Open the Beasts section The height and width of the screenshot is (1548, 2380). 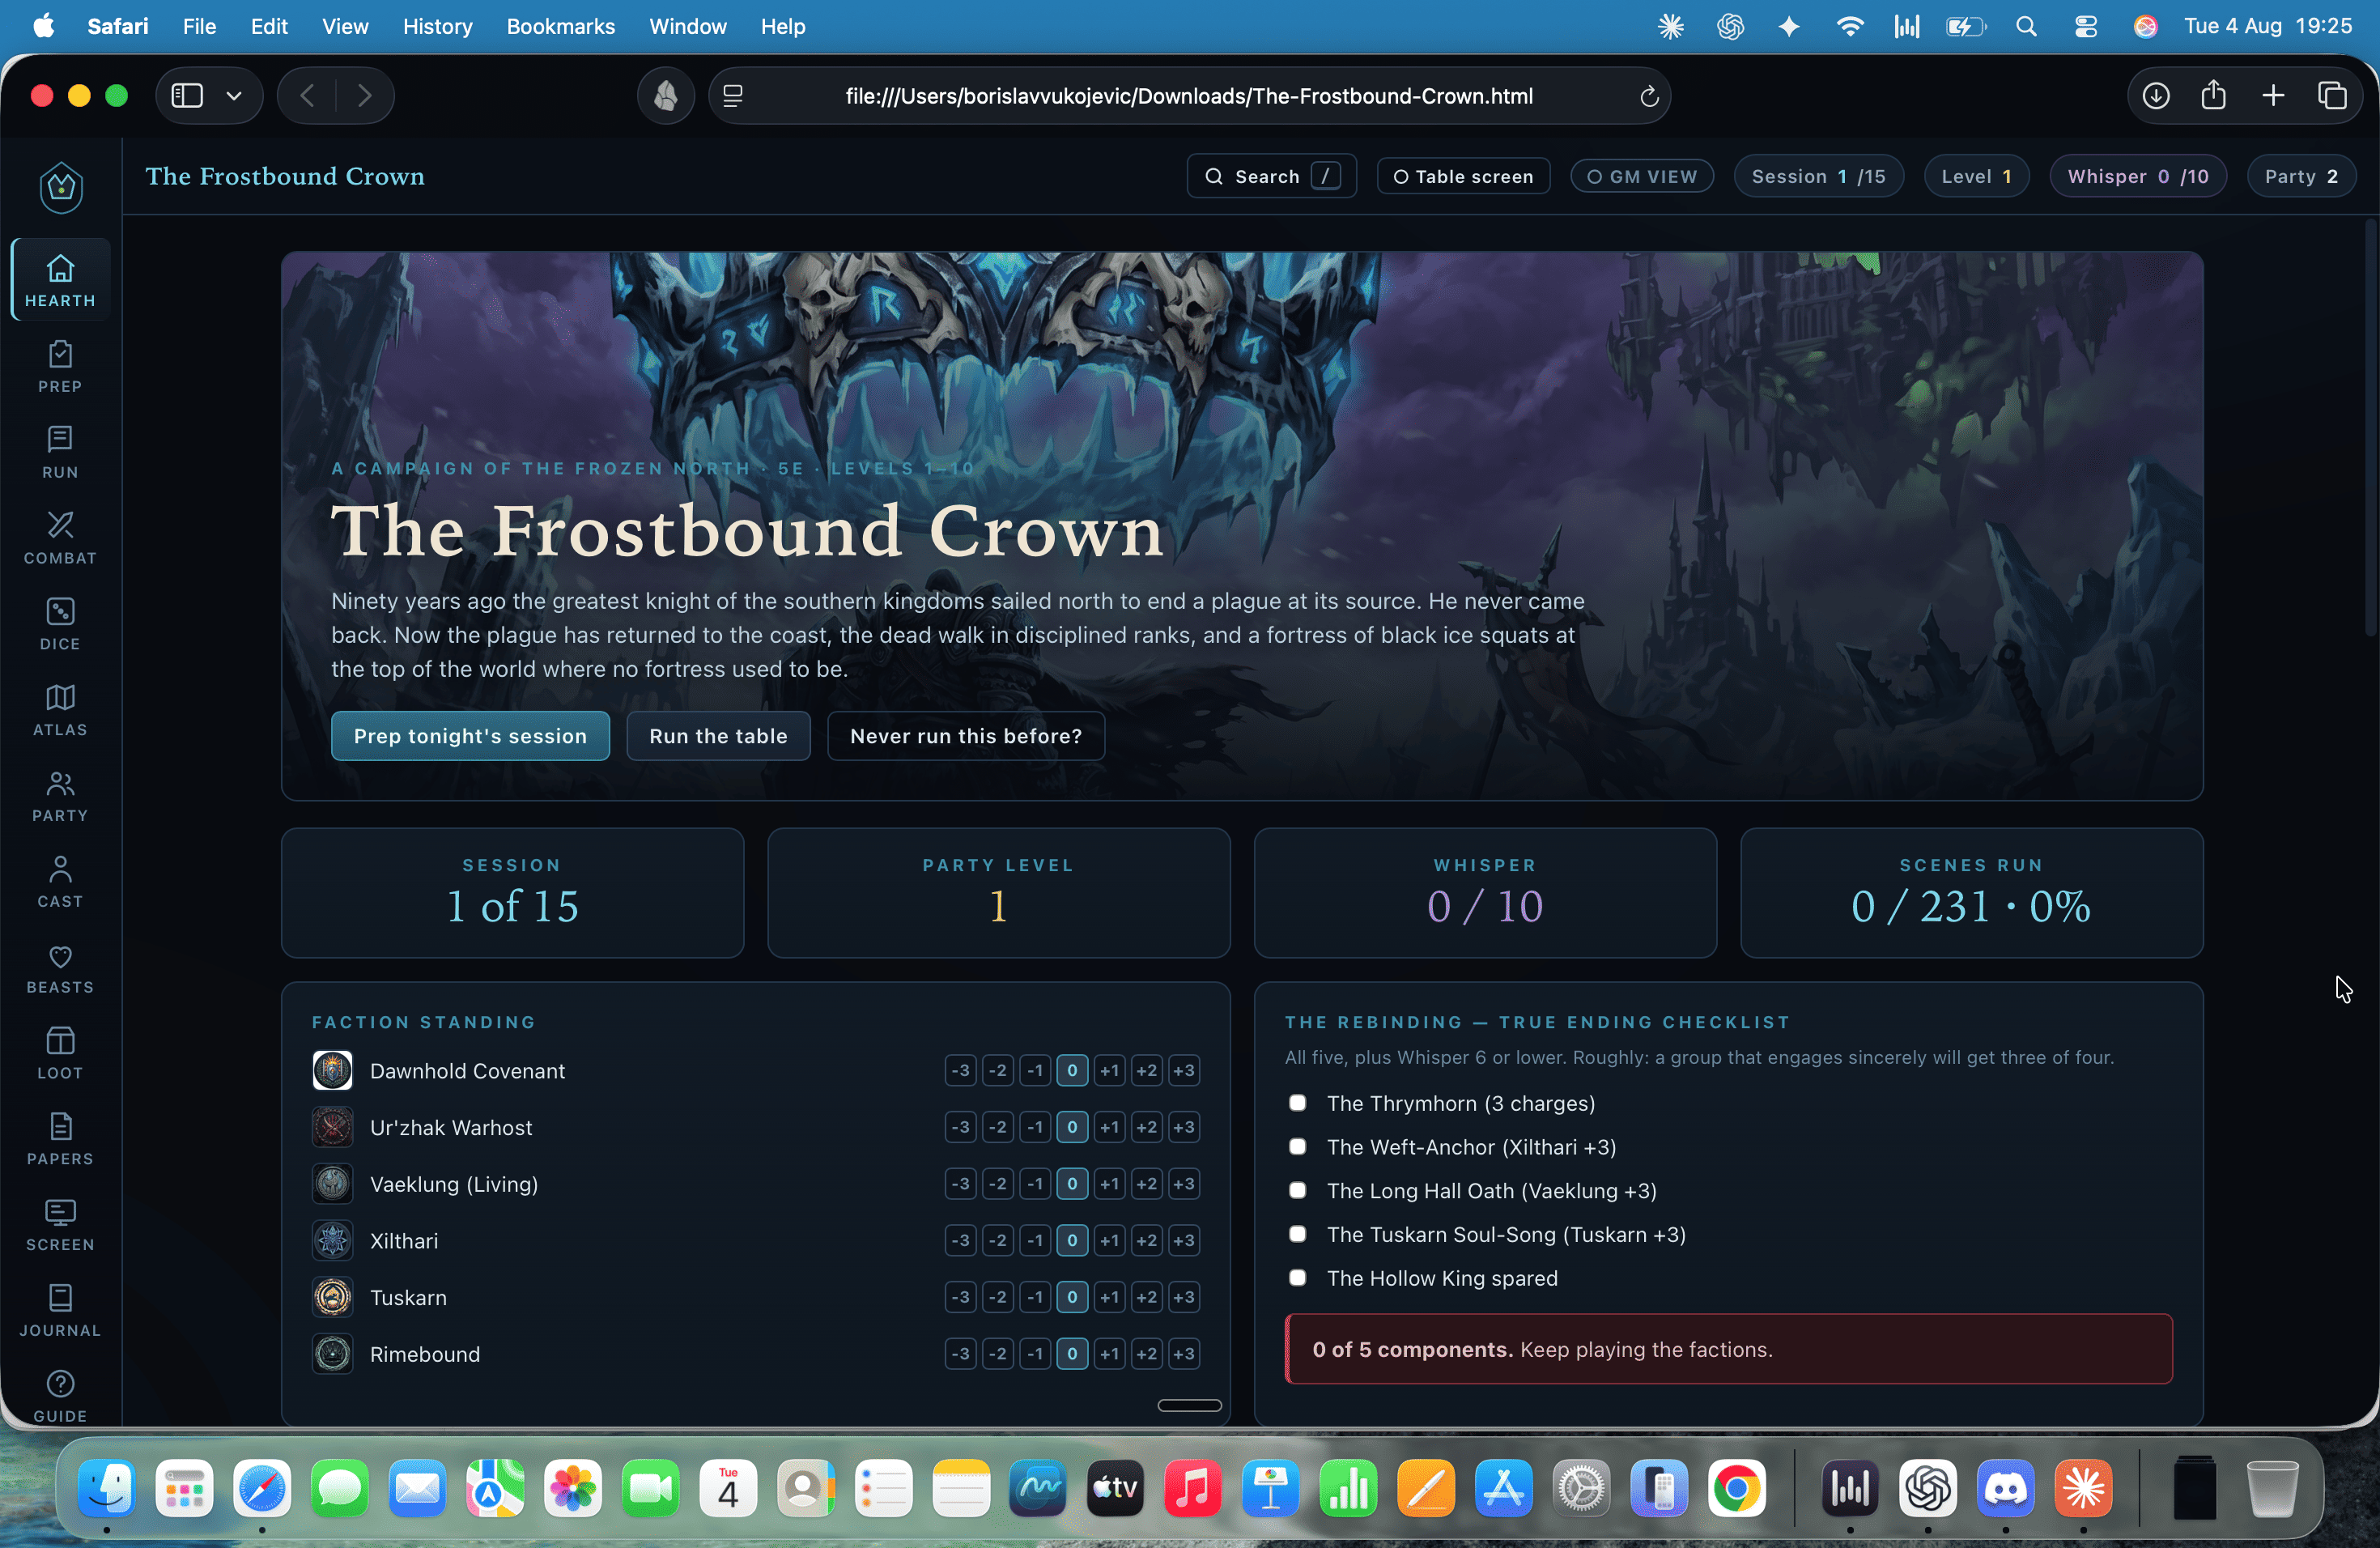pyautogui.click(x=60, y=968)
